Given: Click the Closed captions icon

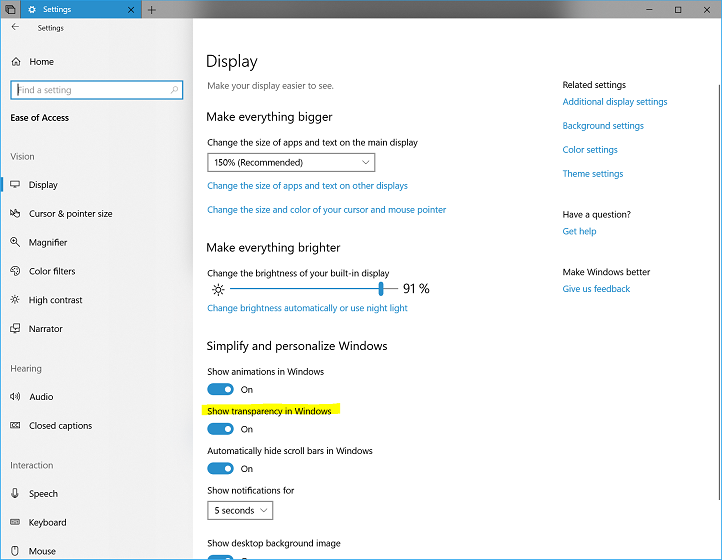Looking at the screenshot, I should click(15, 425).
